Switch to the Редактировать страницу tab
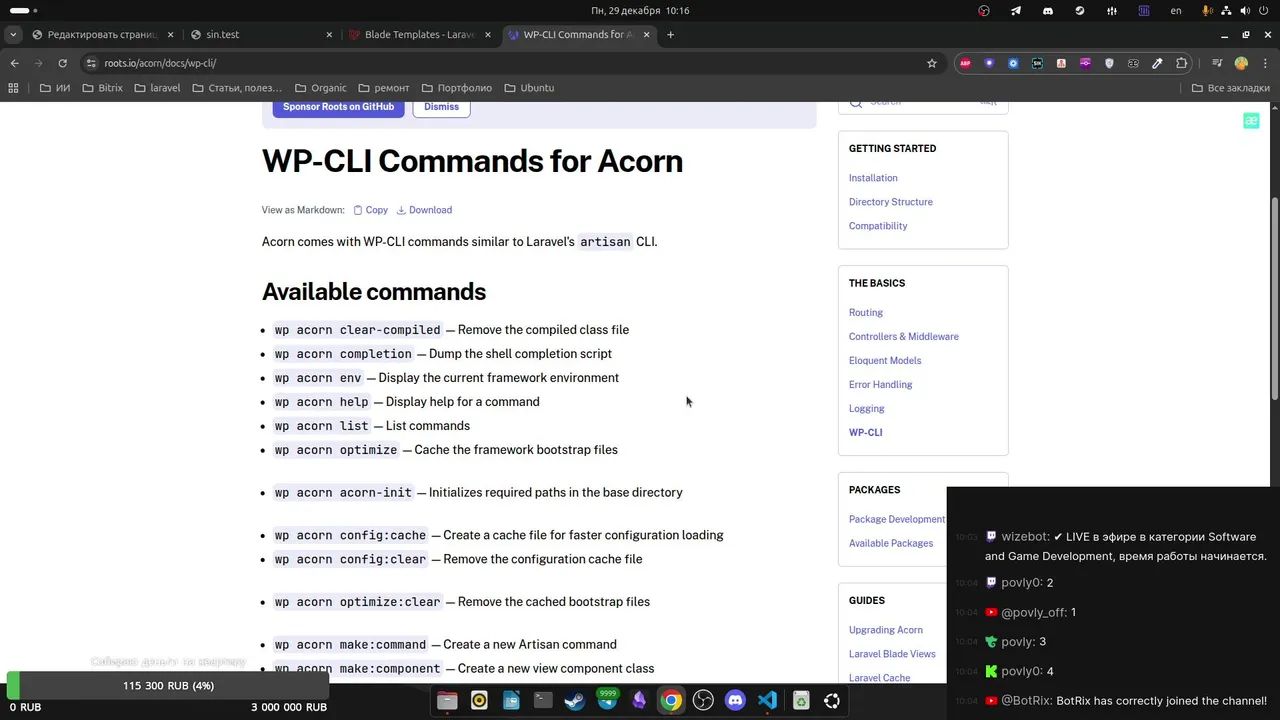This screenshot has height=720, width=1280. (x=101, y=34)
